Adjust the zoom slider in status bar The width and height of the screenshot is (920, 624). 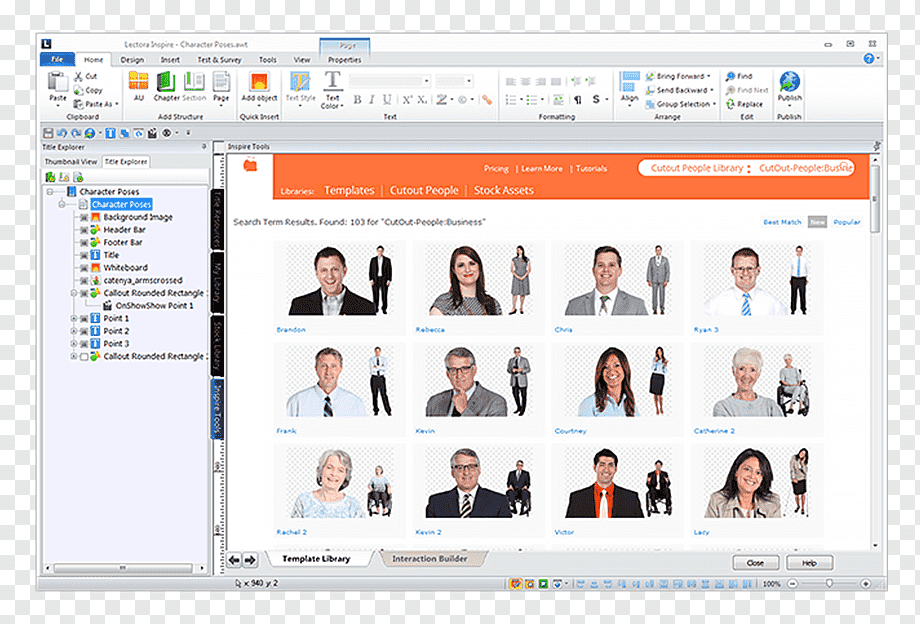tap(829, 584)
